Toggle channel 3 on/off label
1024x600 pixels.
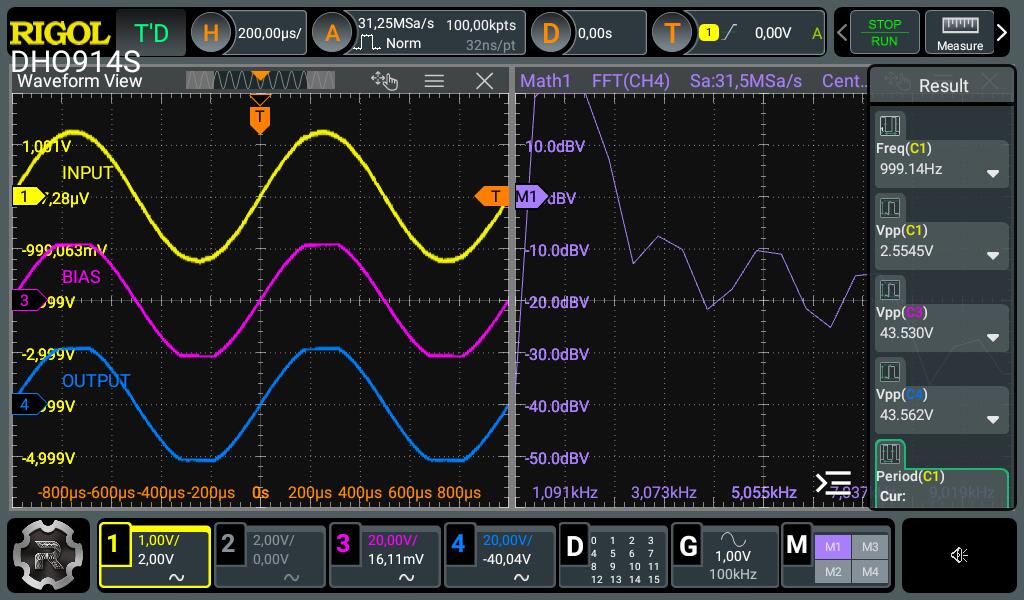(343, 543)
